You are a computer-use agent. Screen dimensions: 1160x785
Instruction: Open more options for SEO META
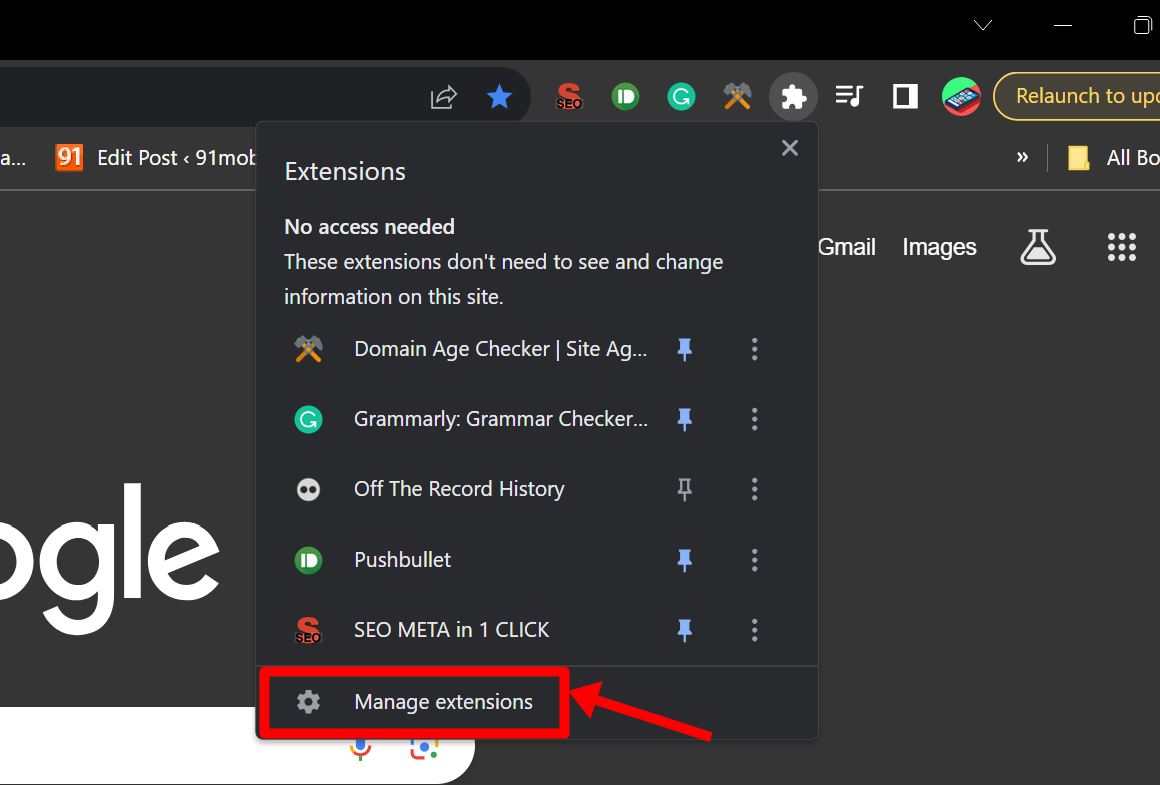click(x=755, y=630)
